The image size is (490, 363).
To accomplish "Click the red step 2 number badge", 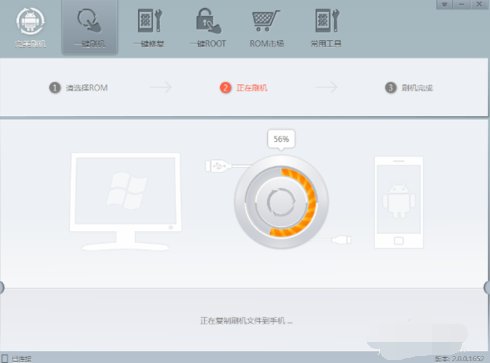I will [225, 88].
